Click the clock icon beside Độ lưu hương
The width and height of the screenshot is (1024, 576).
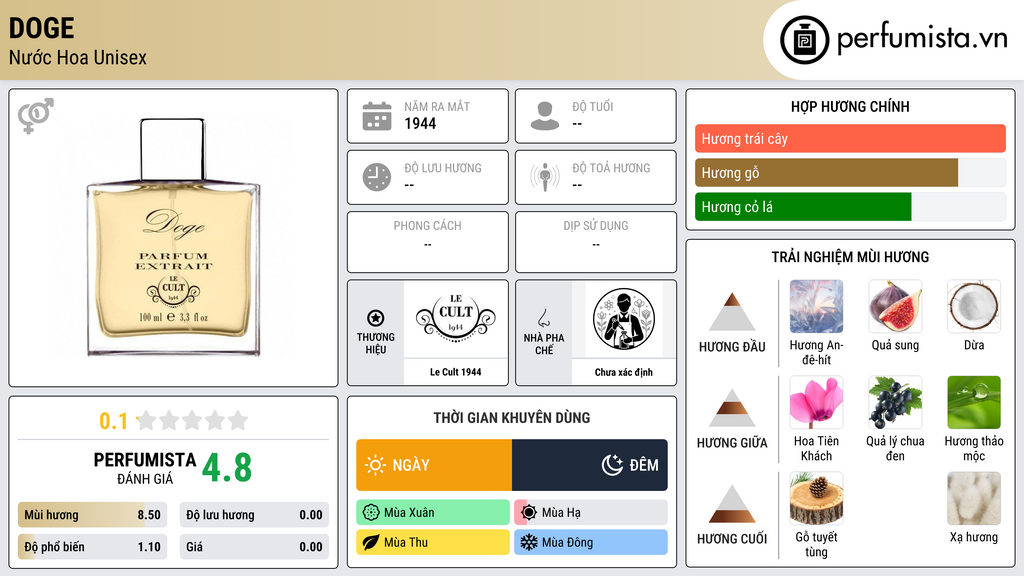point(377,177)
